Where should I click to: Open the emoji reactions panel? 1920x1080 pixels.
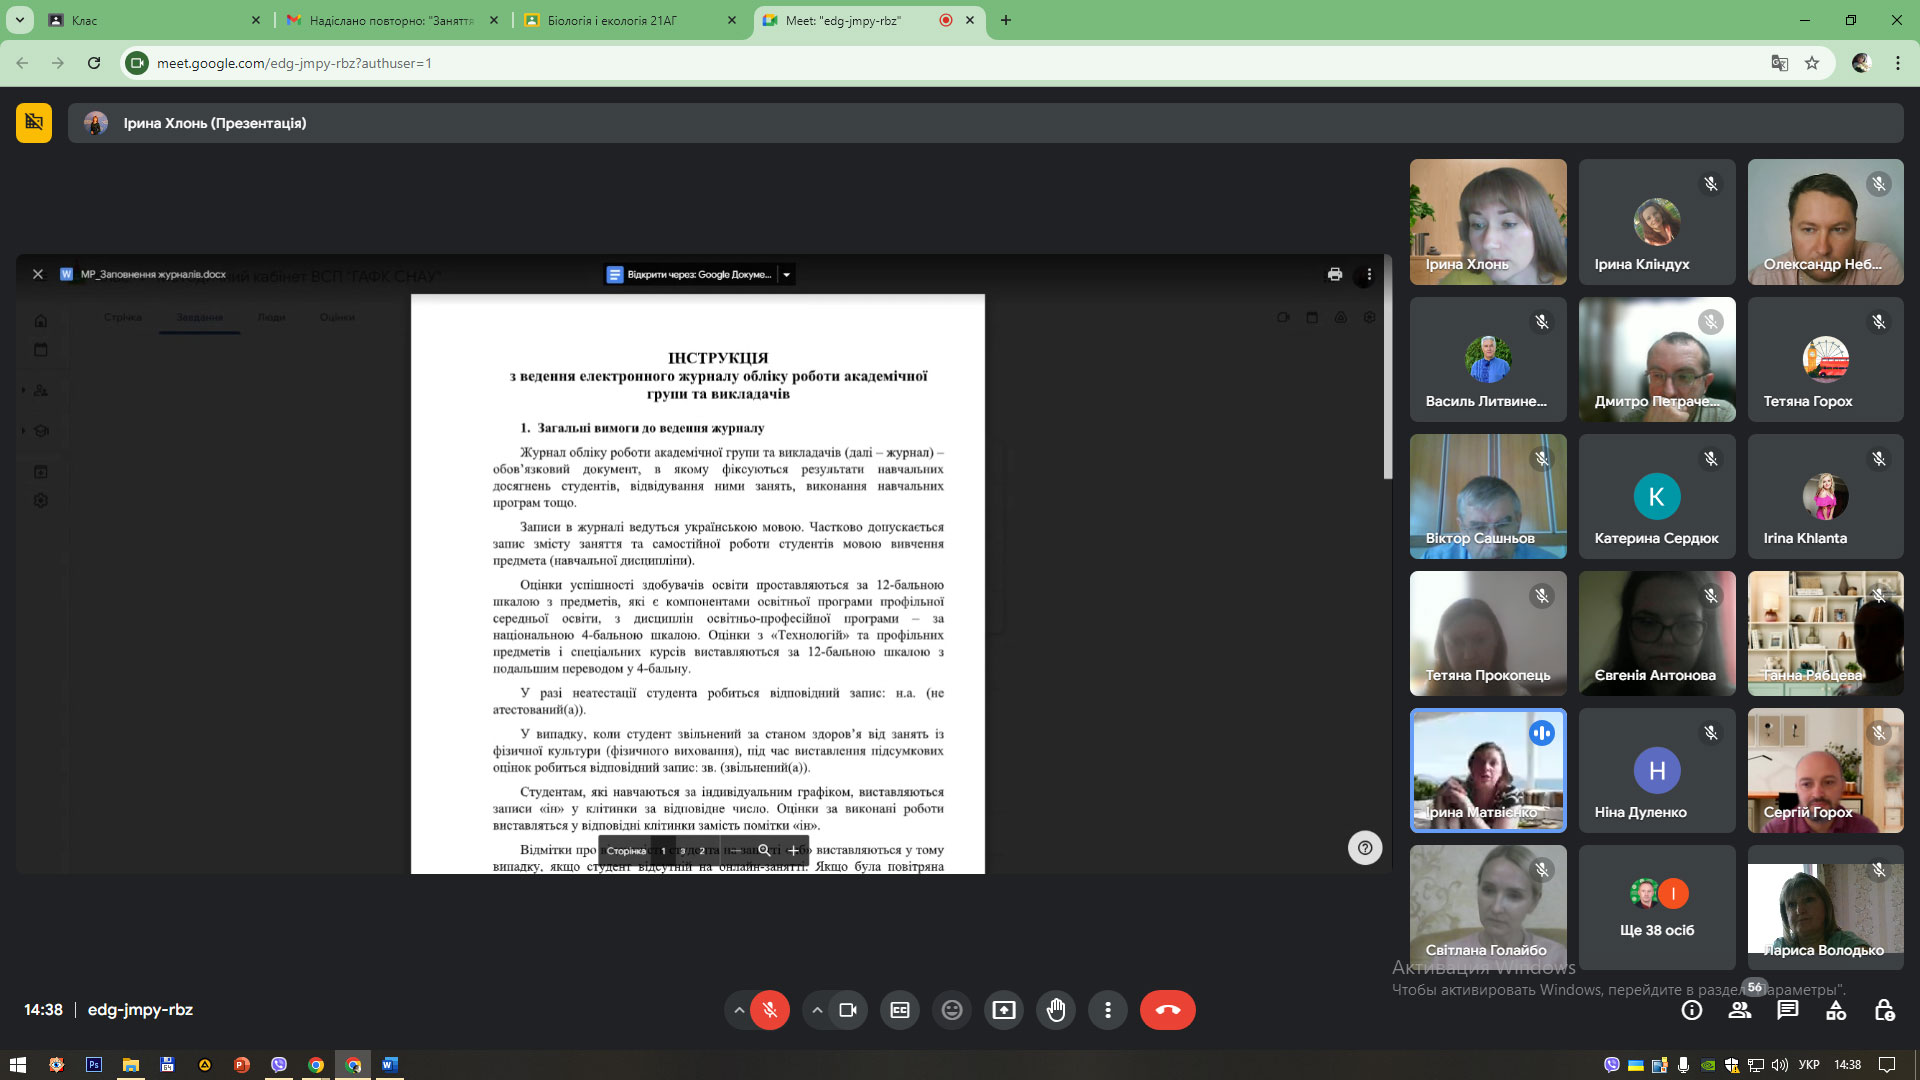pos(952,1010)
